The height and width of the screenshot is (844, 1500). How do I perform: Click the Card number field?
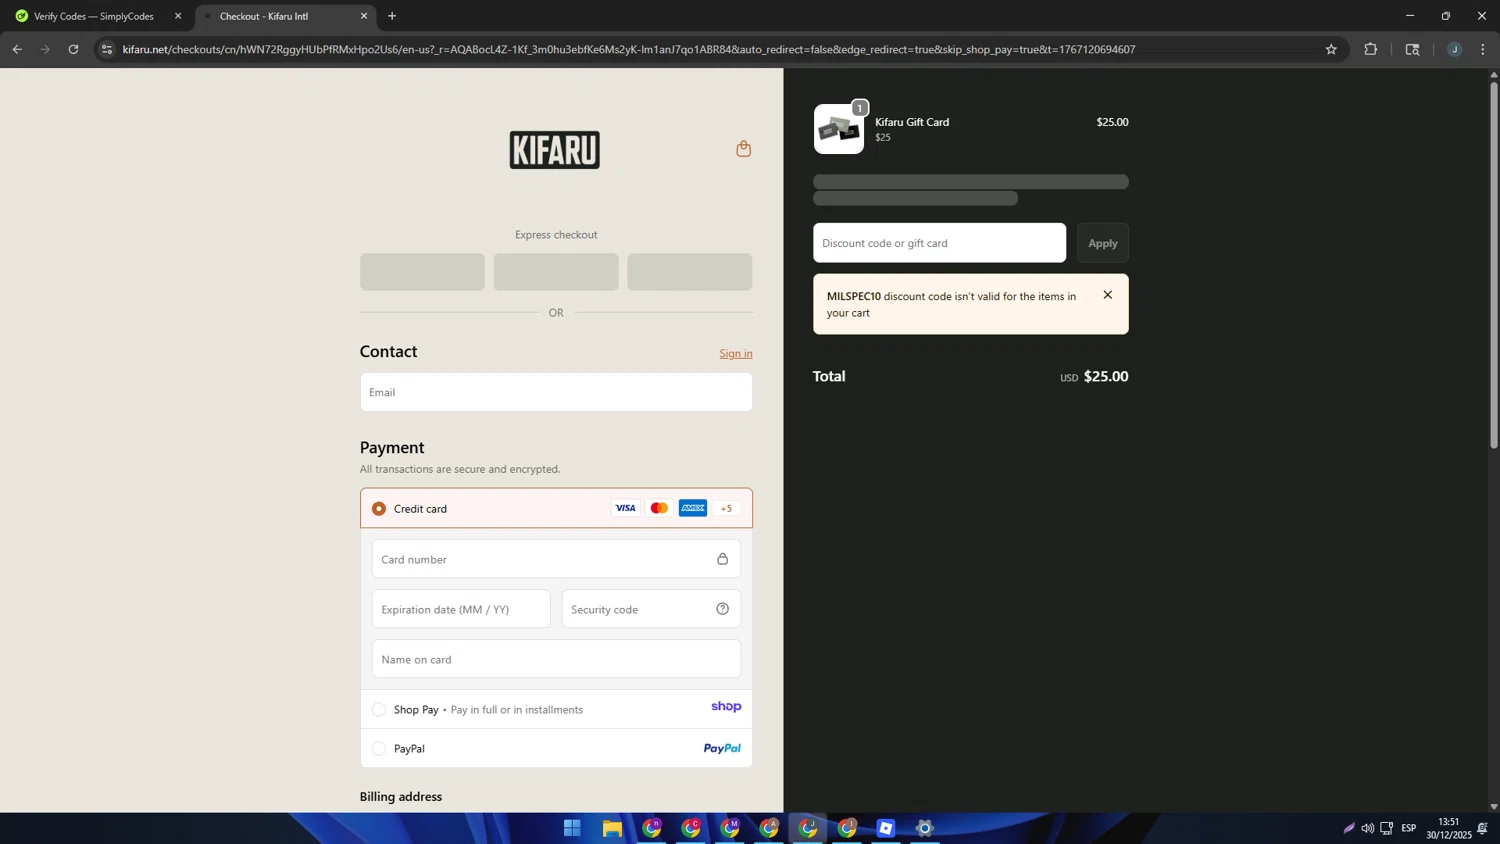(556, 559)
